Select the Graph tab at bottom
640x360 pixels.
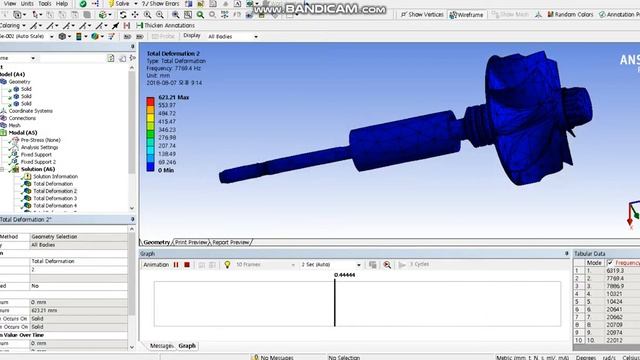[x=187, y=346]
